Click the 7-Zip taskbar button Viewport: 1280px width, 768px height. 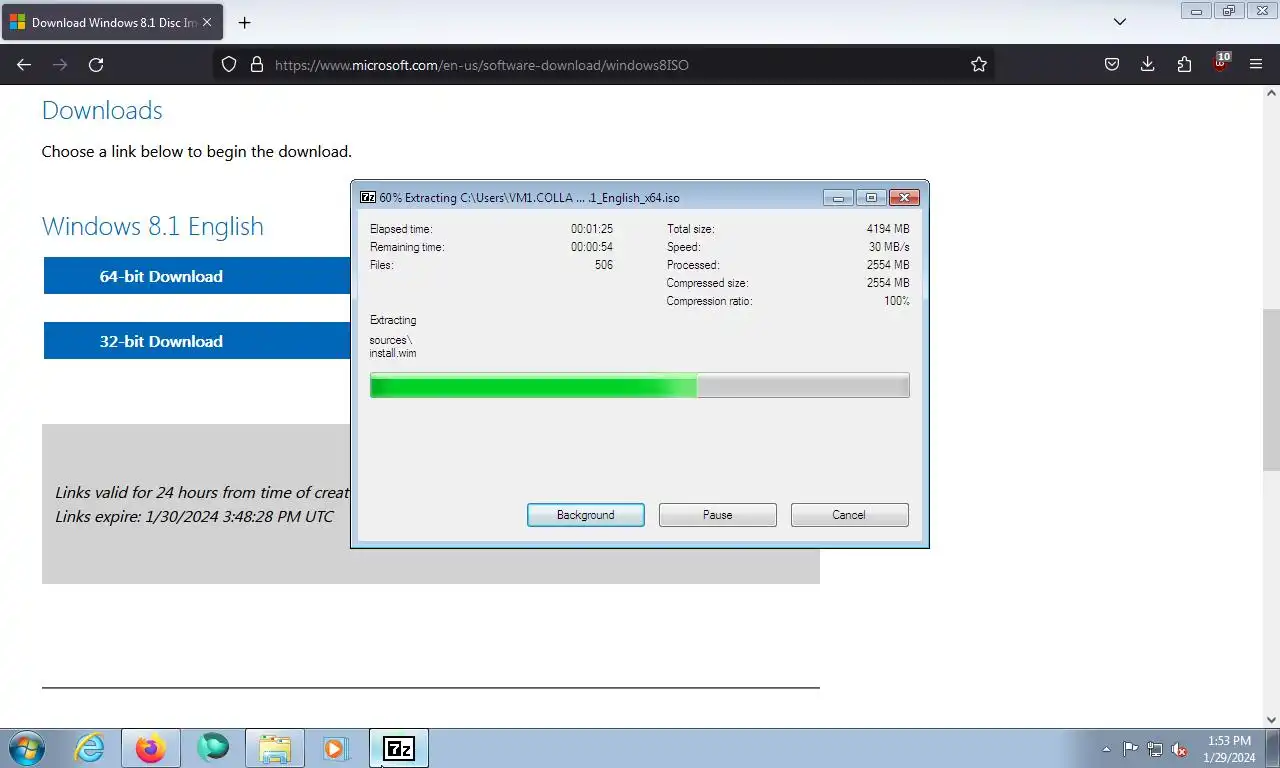(x=399, y=748)
